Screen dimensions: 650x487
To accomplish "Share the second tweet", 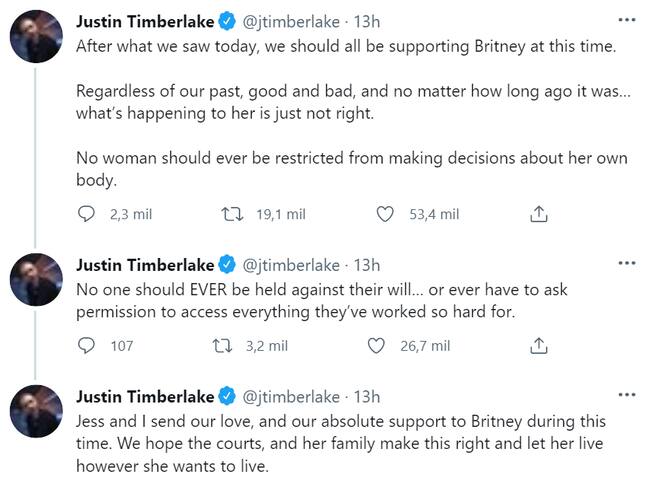I will tap(537, 346).
